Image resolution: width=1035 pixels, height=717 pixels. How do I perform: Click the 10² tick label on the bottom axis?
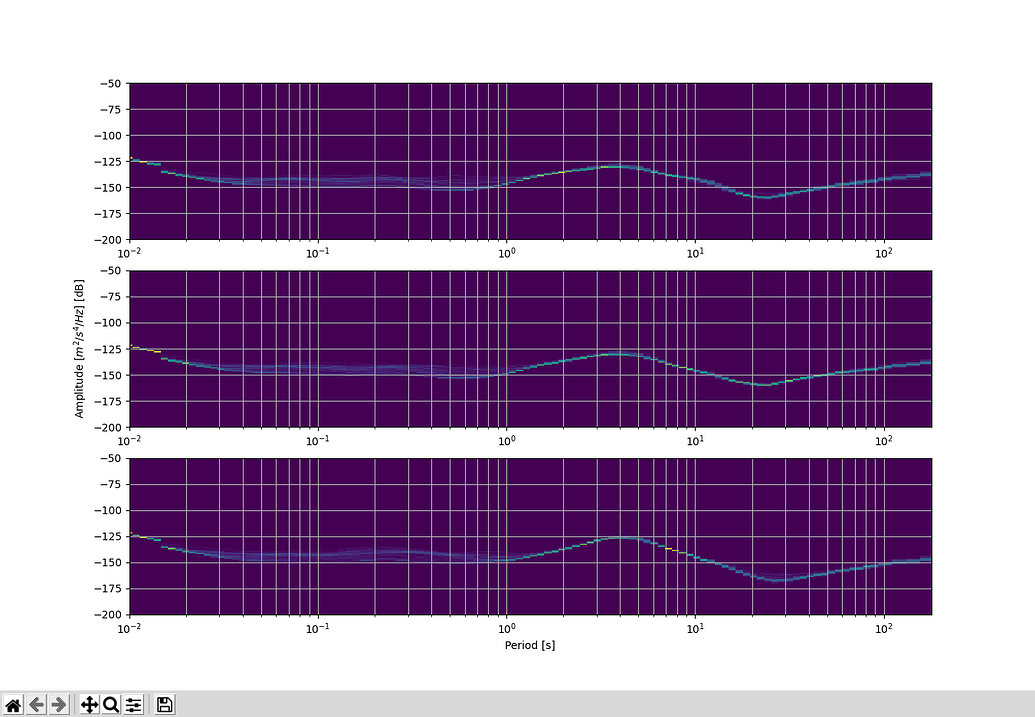coord(882,627)
